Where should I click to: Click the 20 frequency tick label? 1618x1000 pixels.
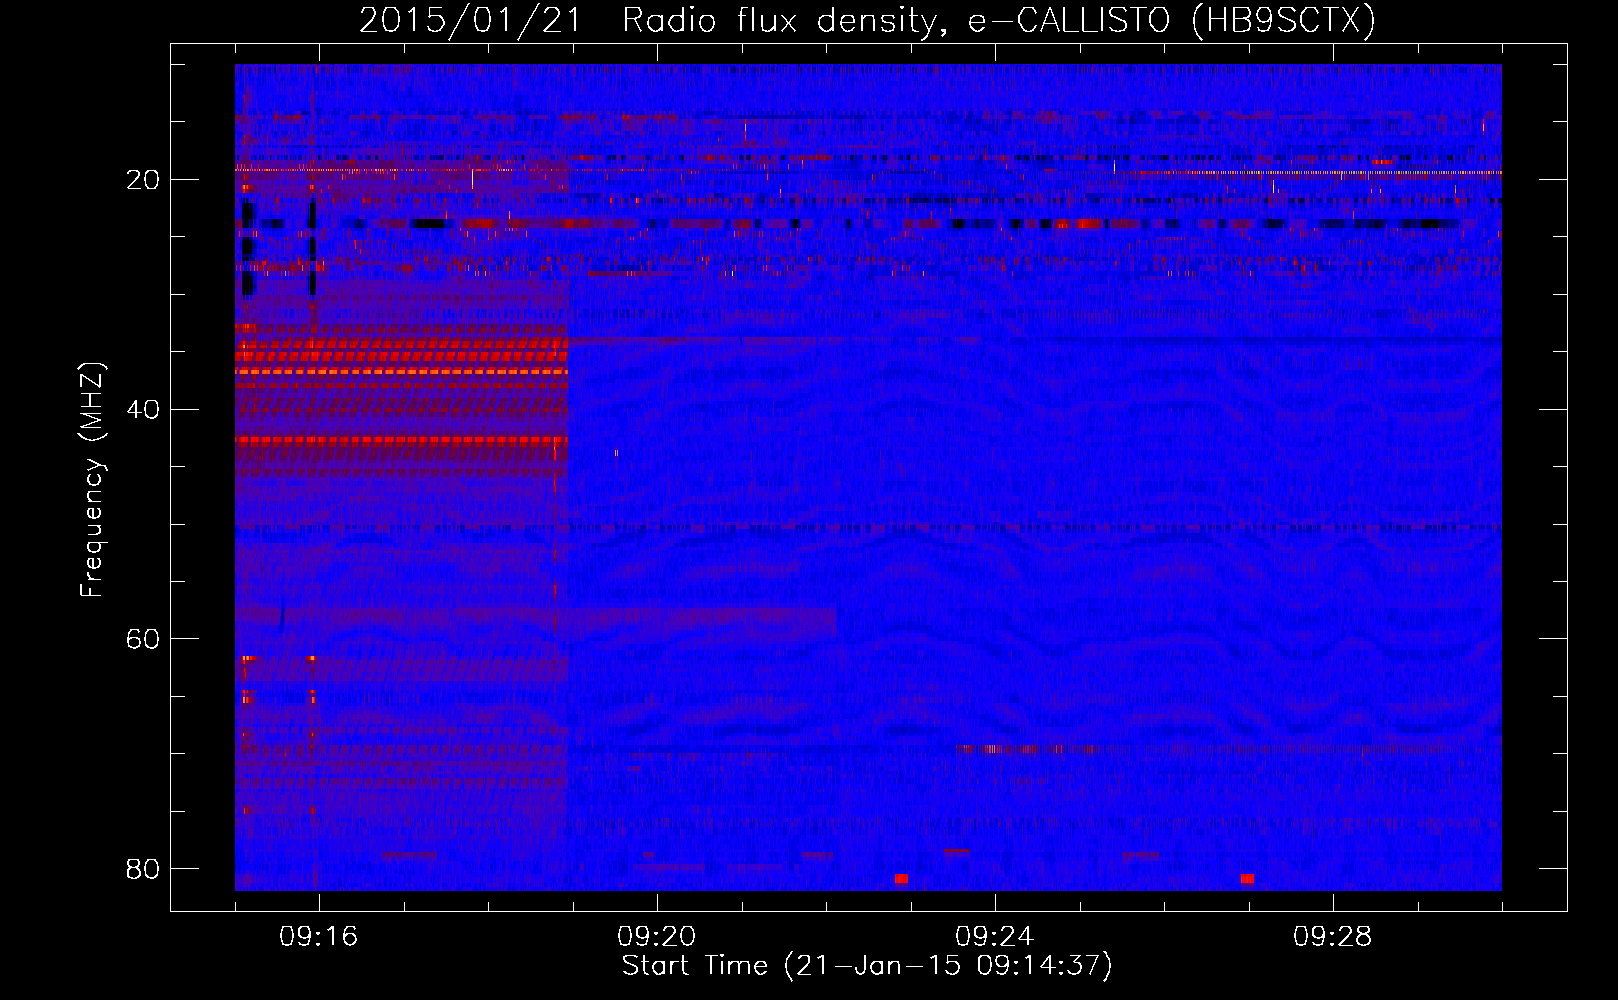(x=143, y=180)
